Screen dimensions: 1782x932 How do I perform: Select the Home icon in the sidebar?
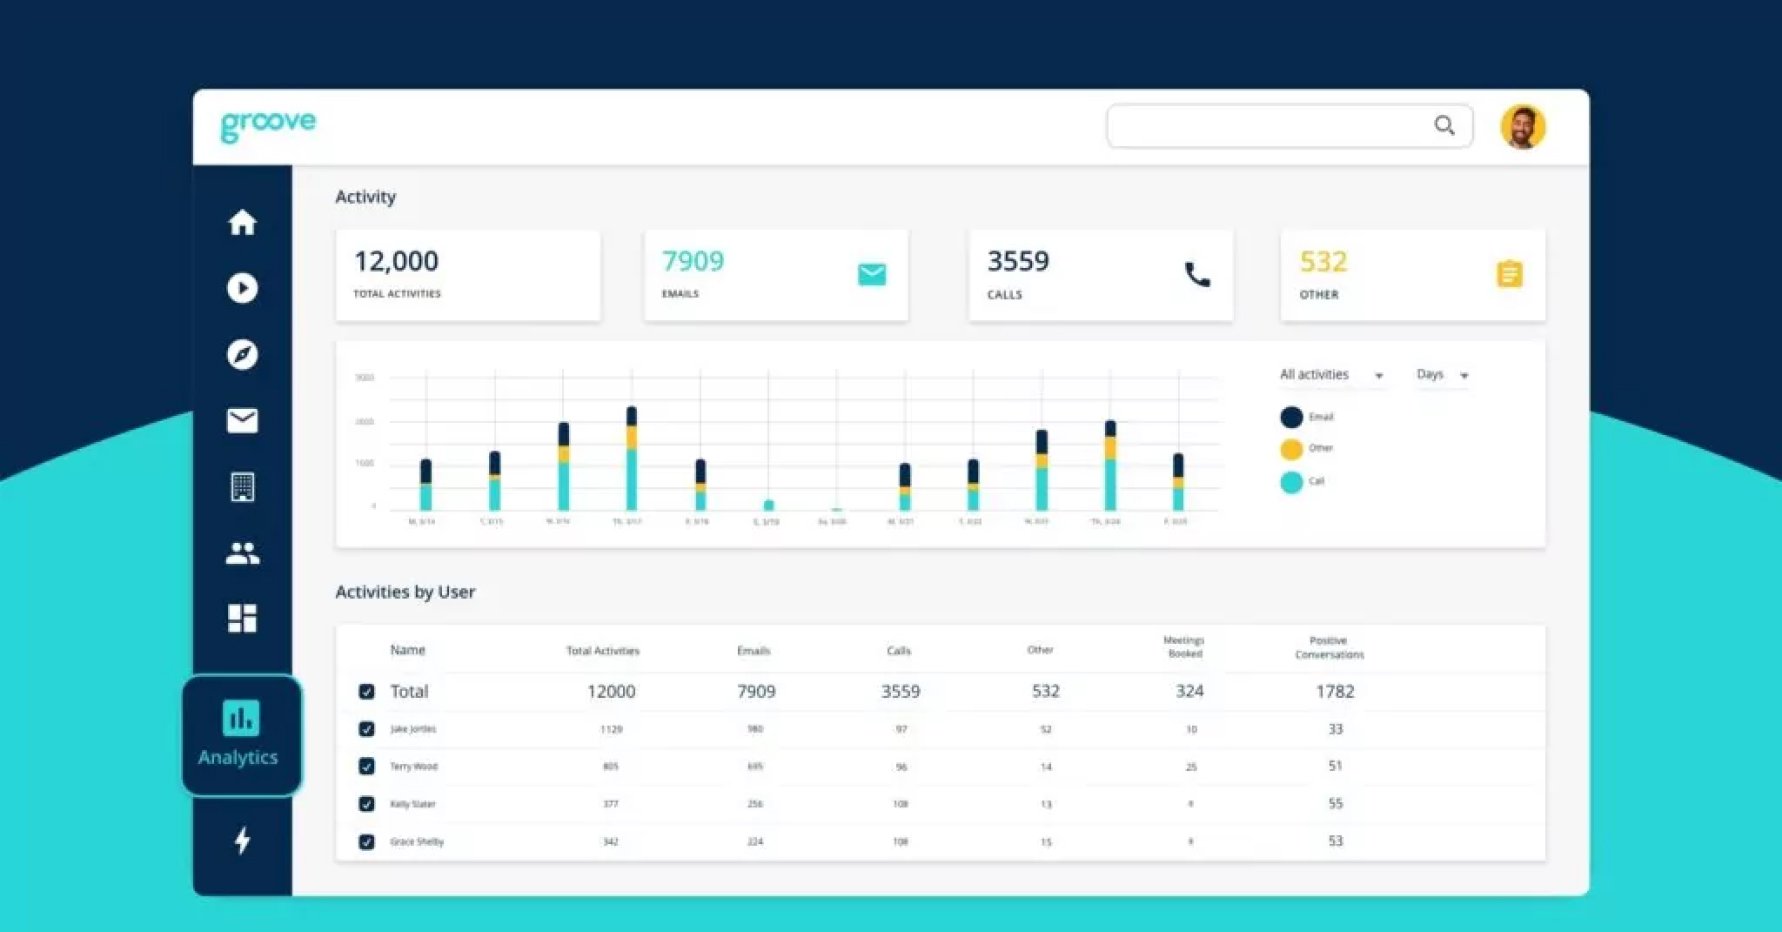241,223
